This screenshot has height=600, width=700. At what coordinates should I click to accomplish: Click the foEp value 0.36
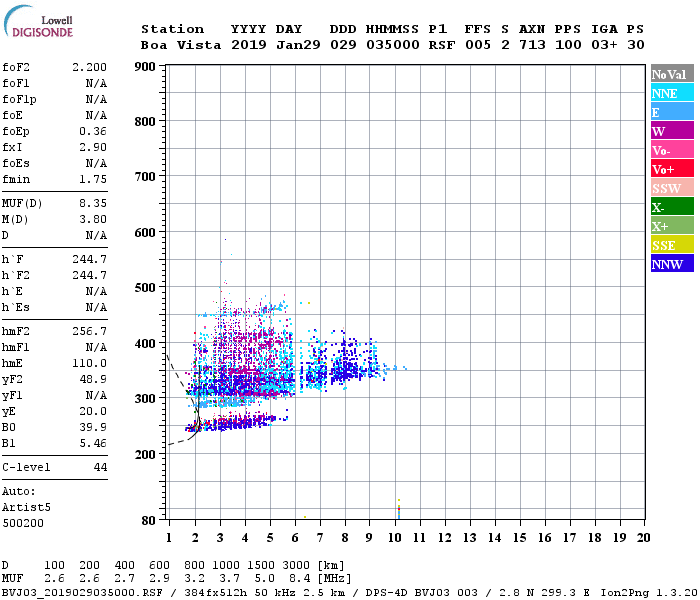tap(93, 131)
